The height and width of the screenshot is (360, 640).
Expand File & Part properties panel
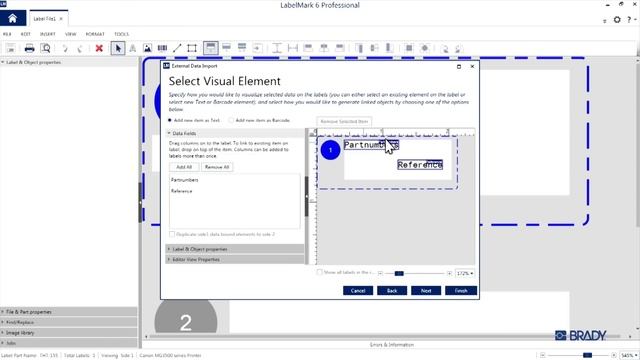coord(69,312)
